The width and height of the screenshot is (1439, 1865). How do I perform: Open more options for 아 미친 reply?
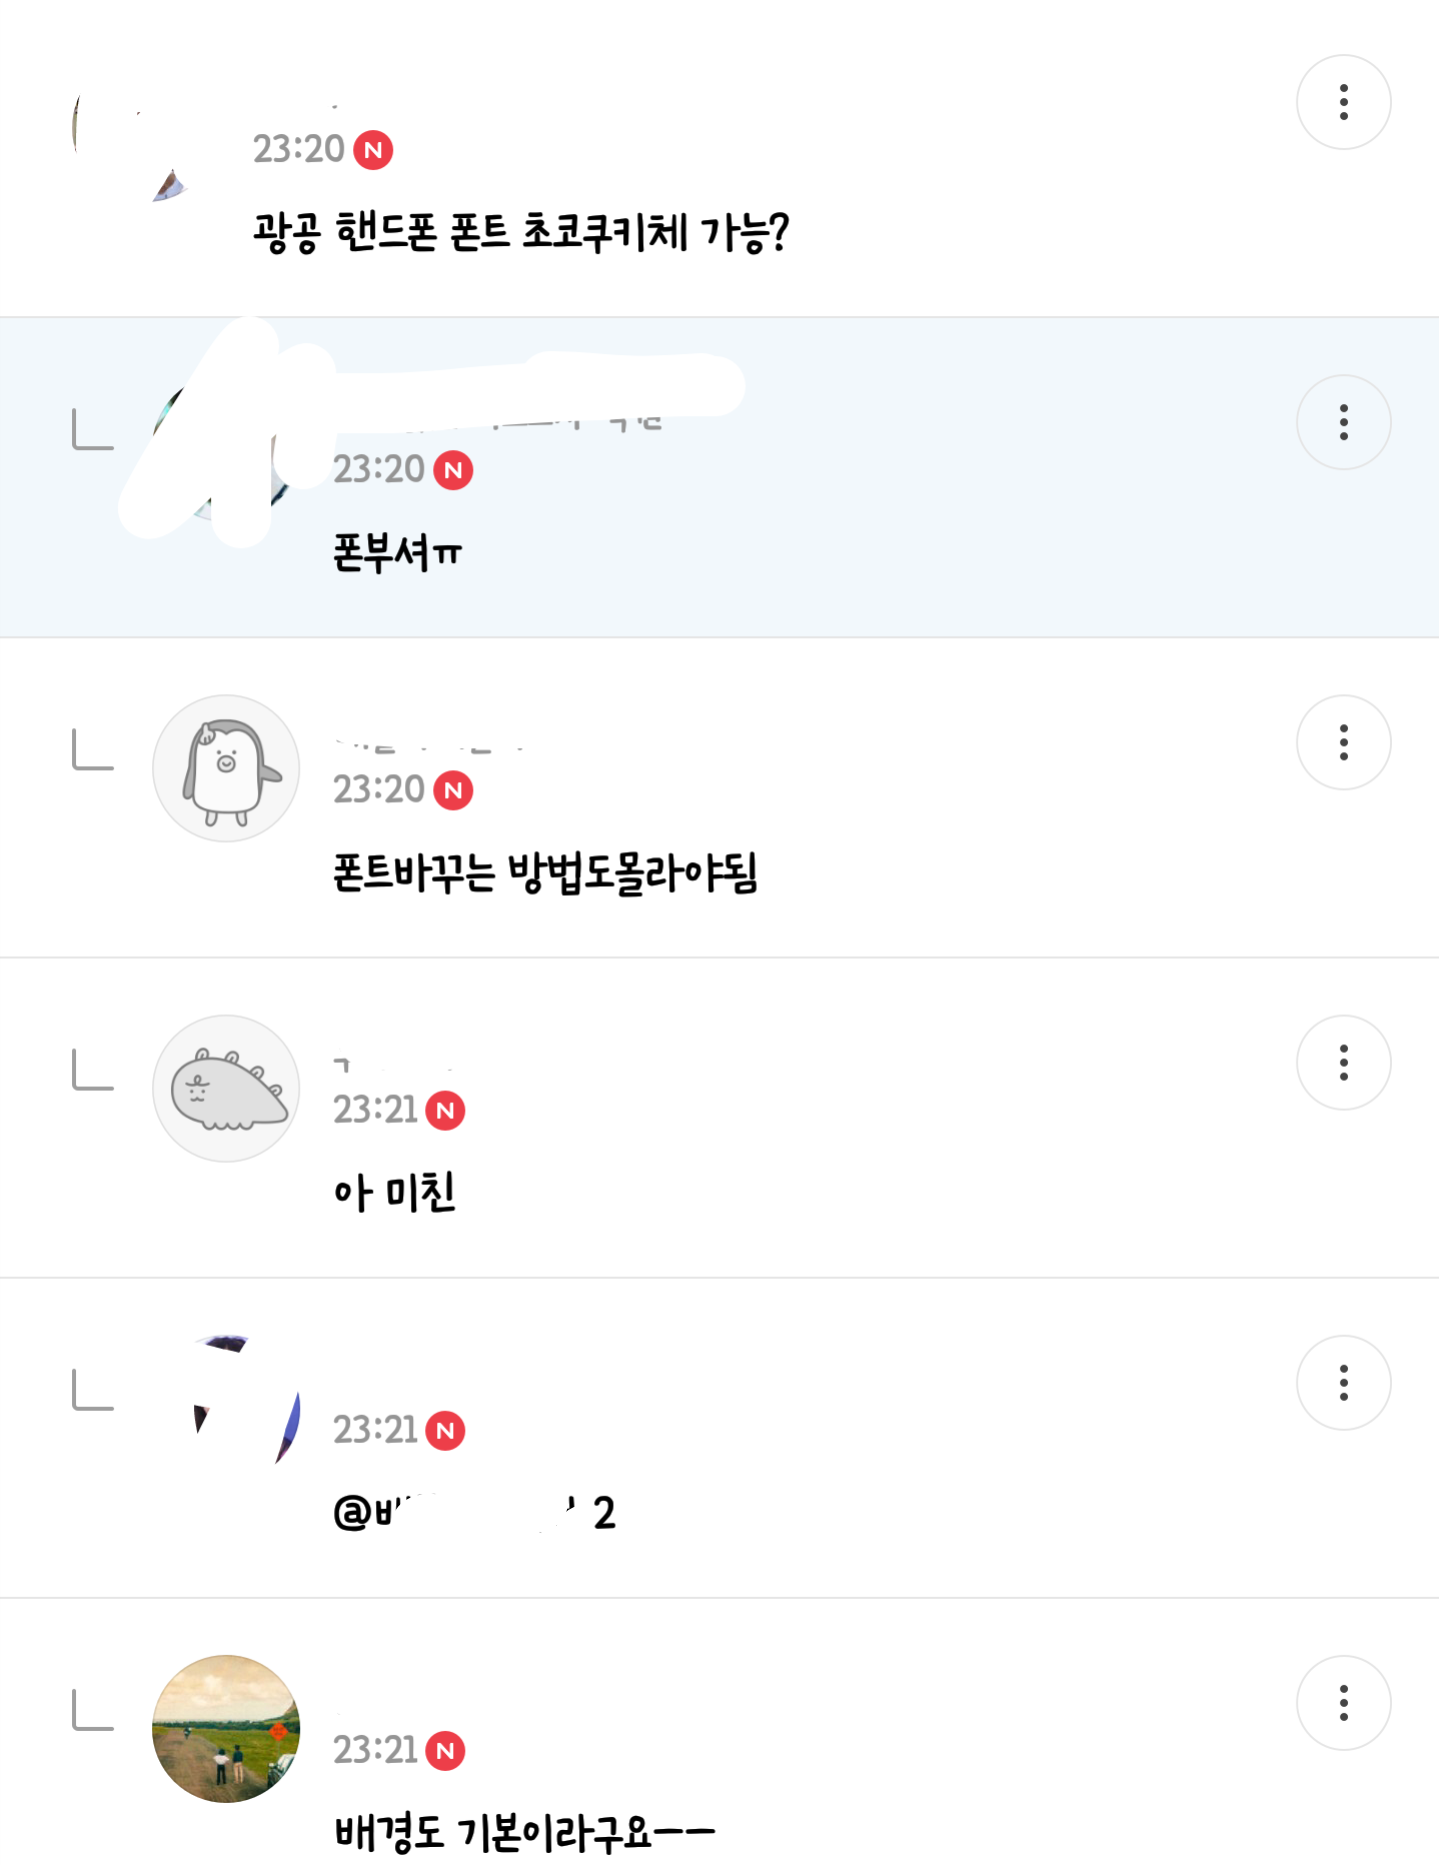(1343, 1062)
